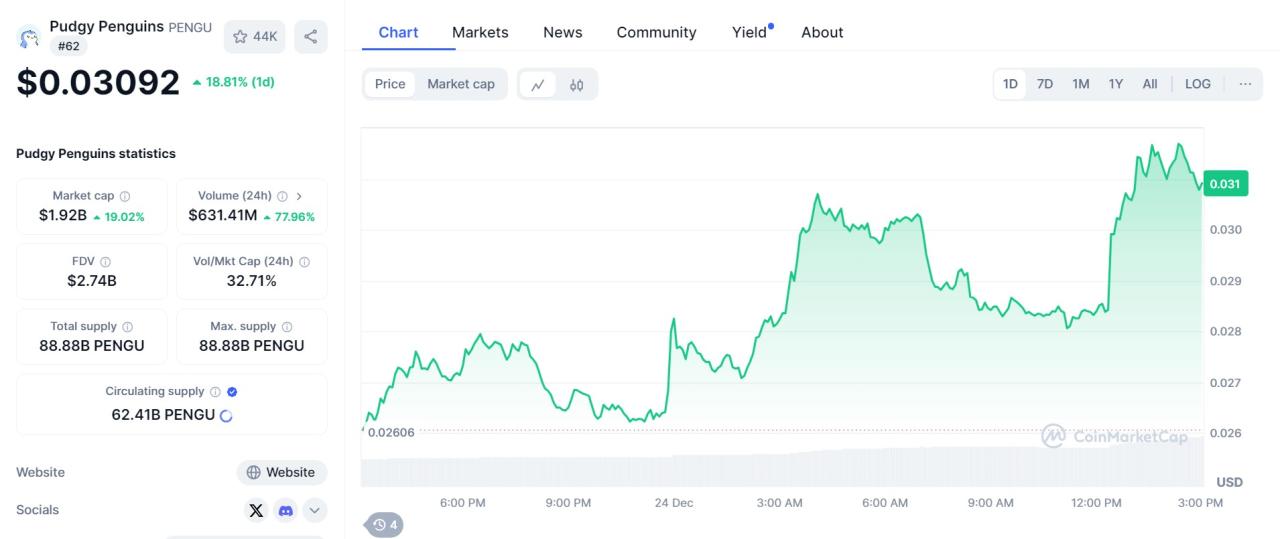Click the Pudgy Penguins coin logo
1280x539 pixels.
[x=29, y=38]
